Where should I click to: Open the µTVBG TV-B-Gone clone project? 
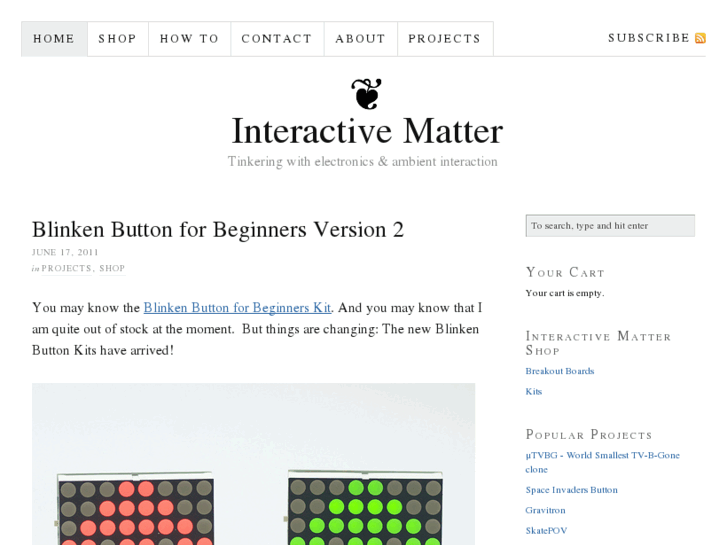[602, 462]
